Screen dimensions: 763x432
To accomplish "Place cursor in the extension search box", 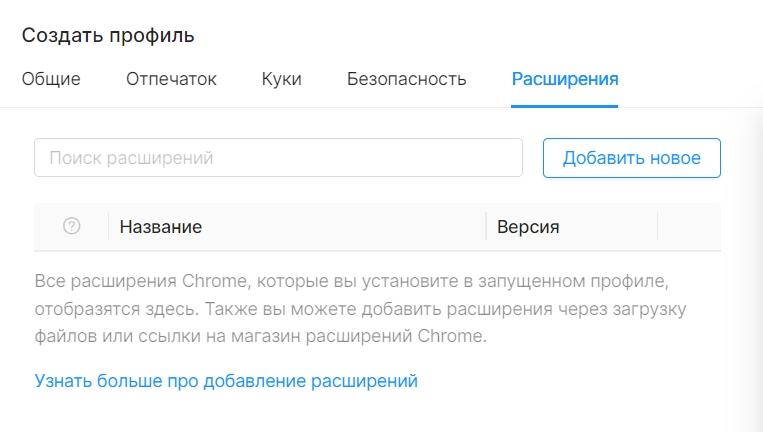I will click(x=278, y=158).
